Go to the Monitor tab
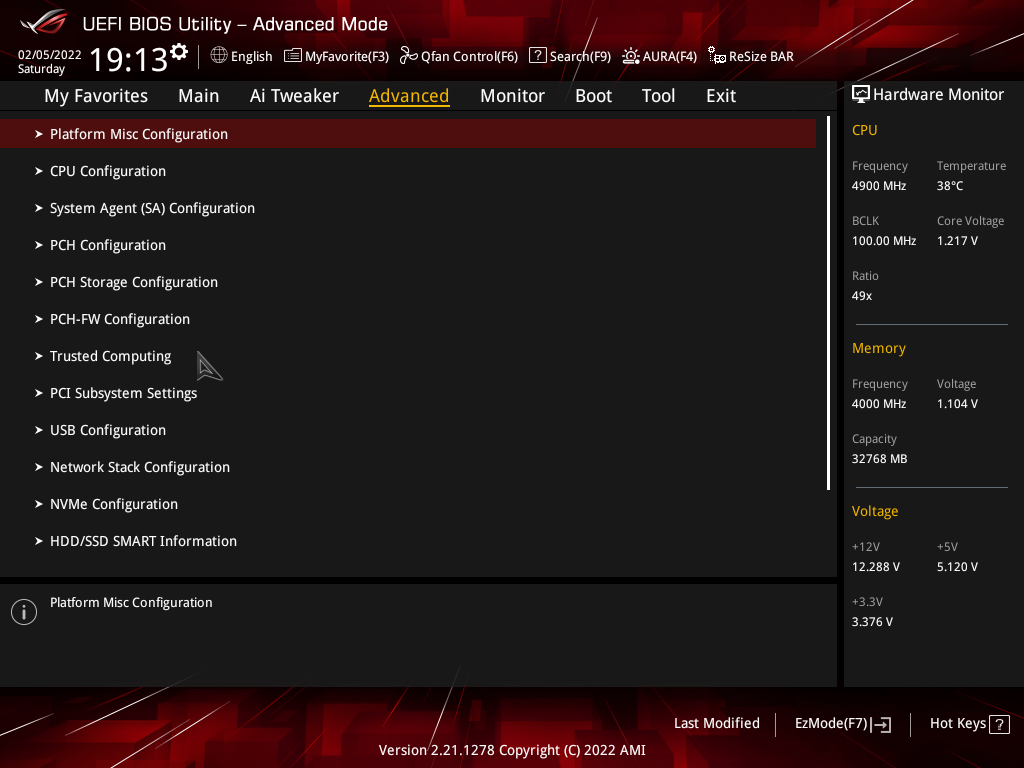 click(512, 96)
